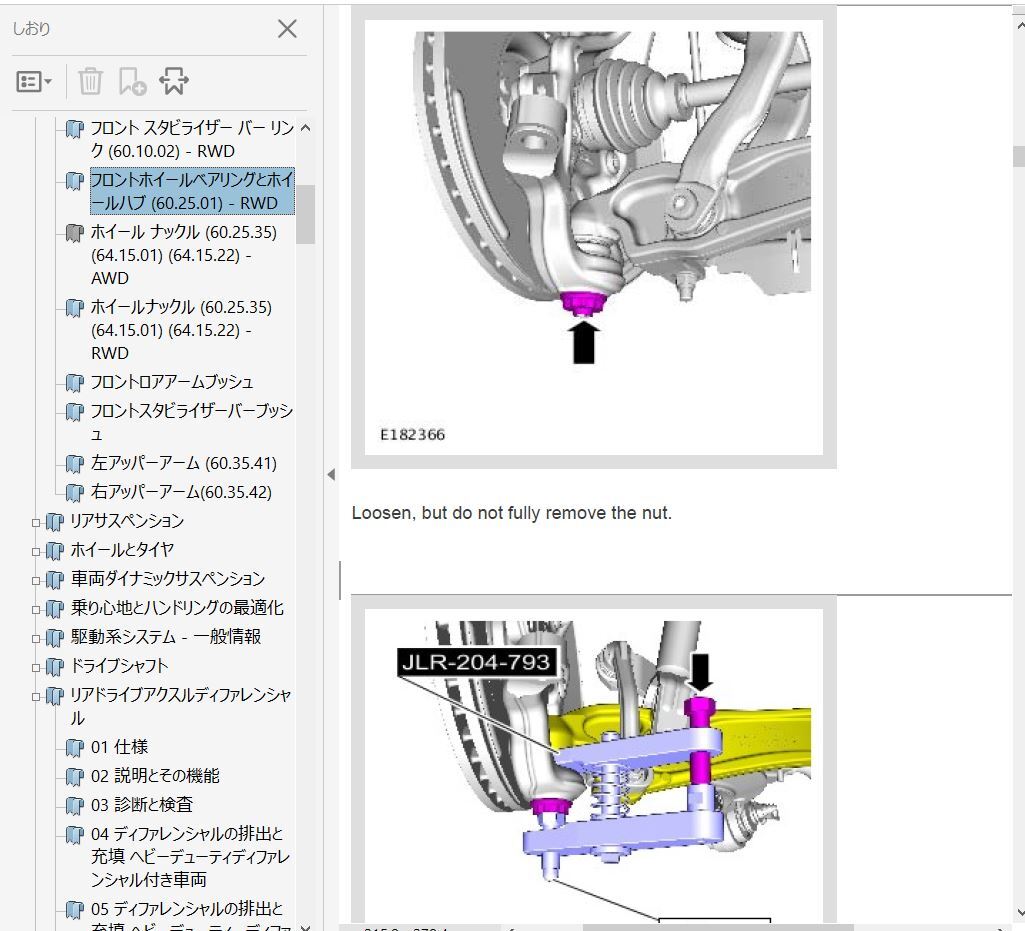Image resolution: width=1025 pixels, height=931 pixels.
Task: Click bookmark icon beside 01 仕様
Action: pyautogui.click(x=75, y=747)
